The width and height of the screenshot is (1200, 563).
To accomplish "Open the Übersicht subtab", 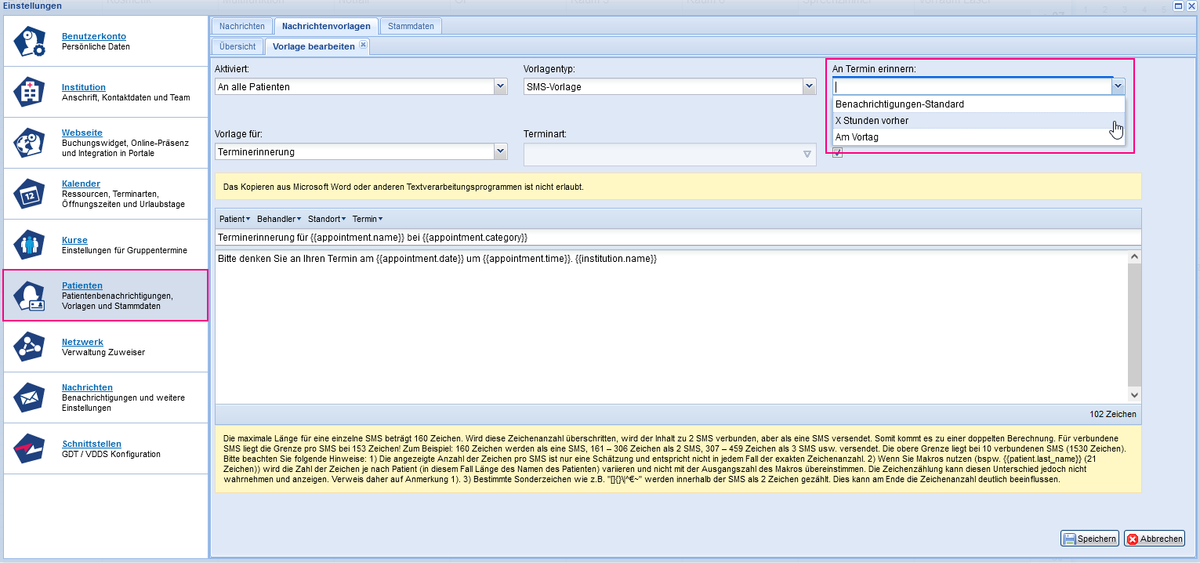I will click(x=237, y=46).
